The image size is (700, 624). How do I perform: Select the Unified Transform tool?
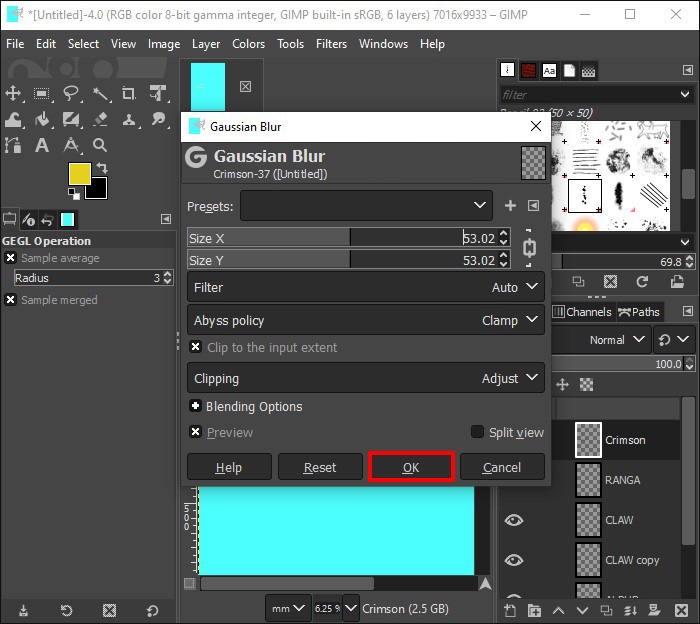coord(158,93)
